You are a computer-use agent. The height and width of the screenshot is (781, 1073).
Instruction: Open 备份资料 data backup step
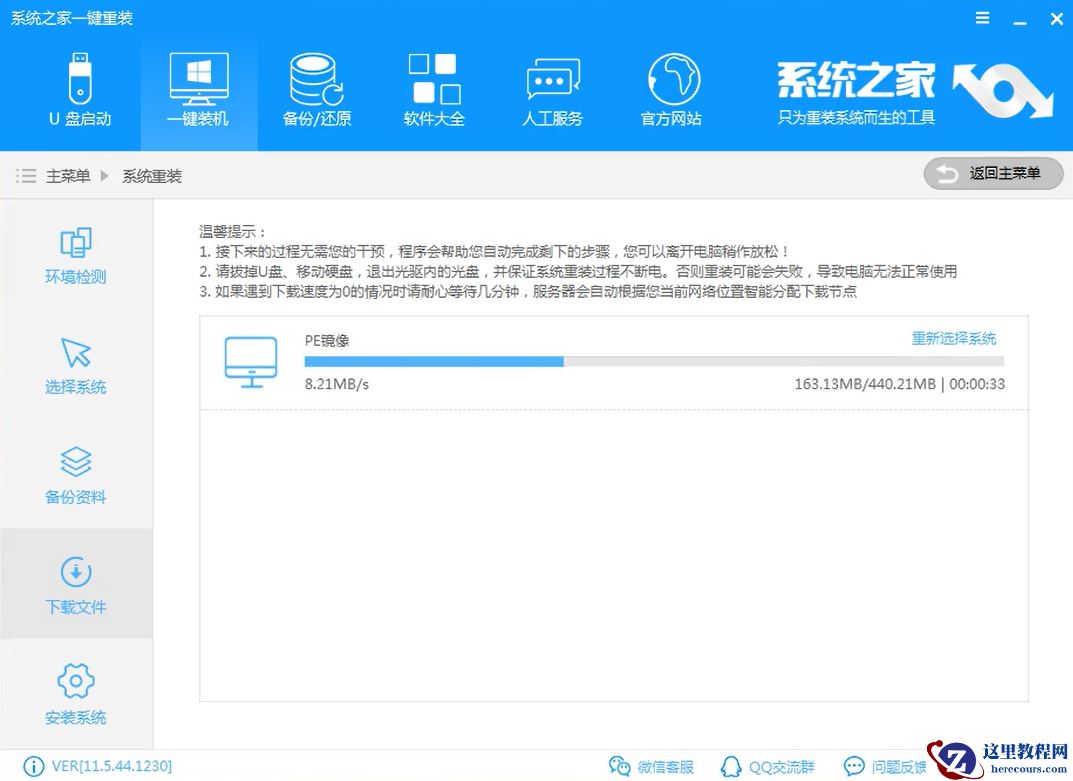(75, 473)
